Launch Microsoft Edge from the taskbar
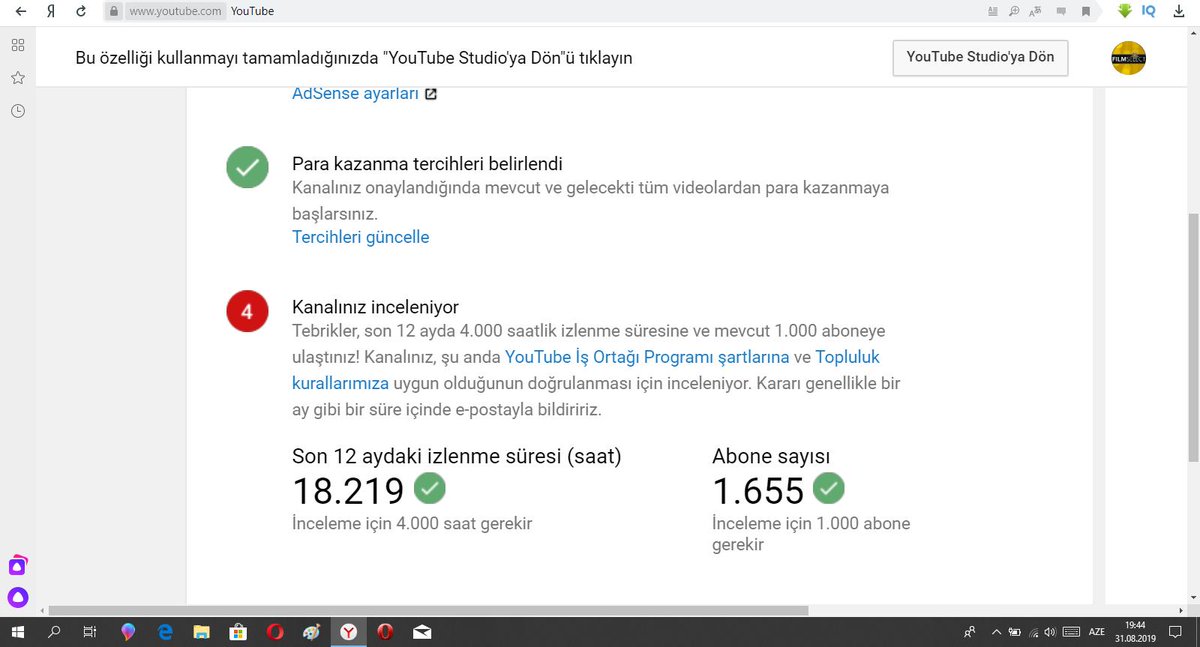Screen dimensions: 1200x647 [x=165, y=632]
